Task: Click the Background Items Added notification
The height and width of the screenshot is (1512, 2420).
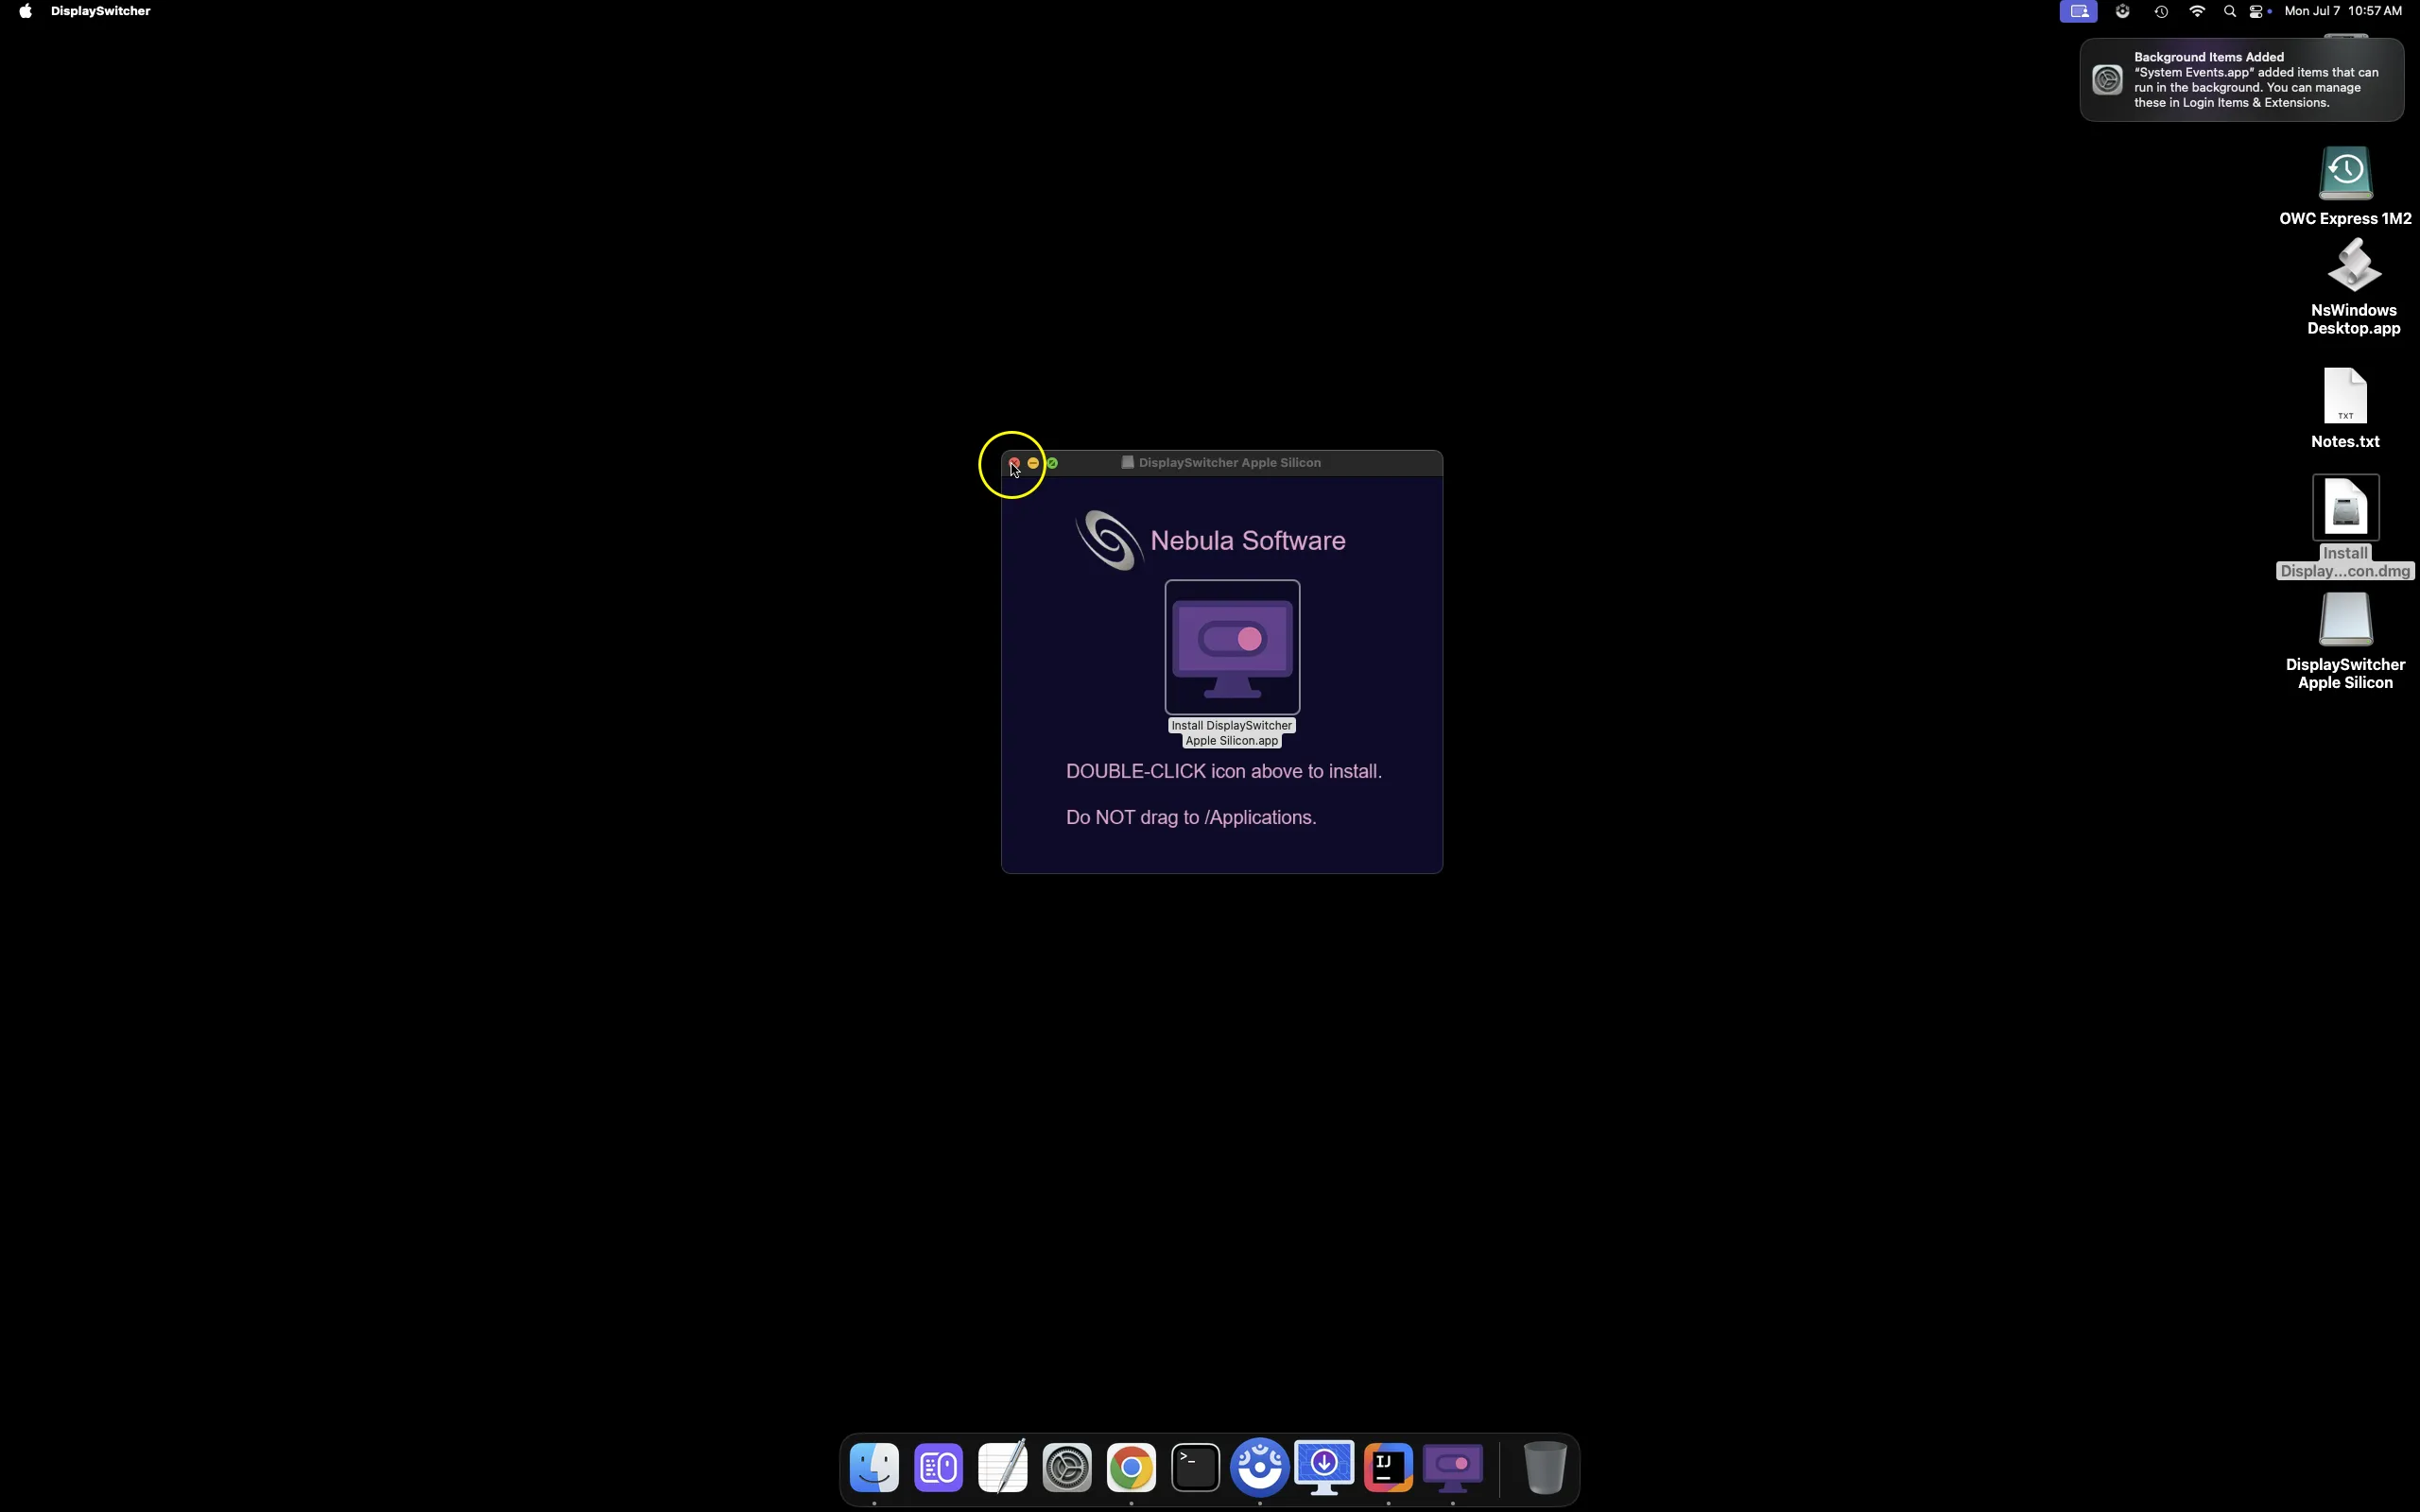Action: (2242, 80)
